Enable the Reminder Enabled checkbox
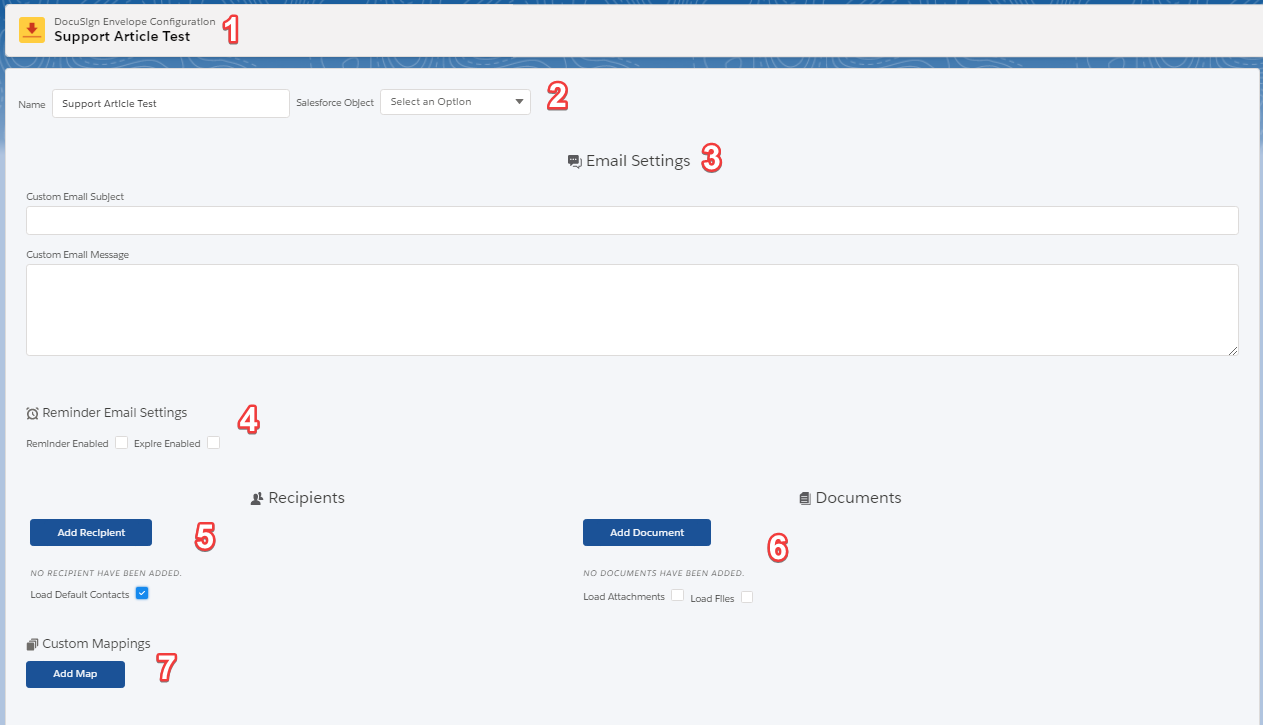This screenshot has width=1263, height=725. [x=121, y=442]
